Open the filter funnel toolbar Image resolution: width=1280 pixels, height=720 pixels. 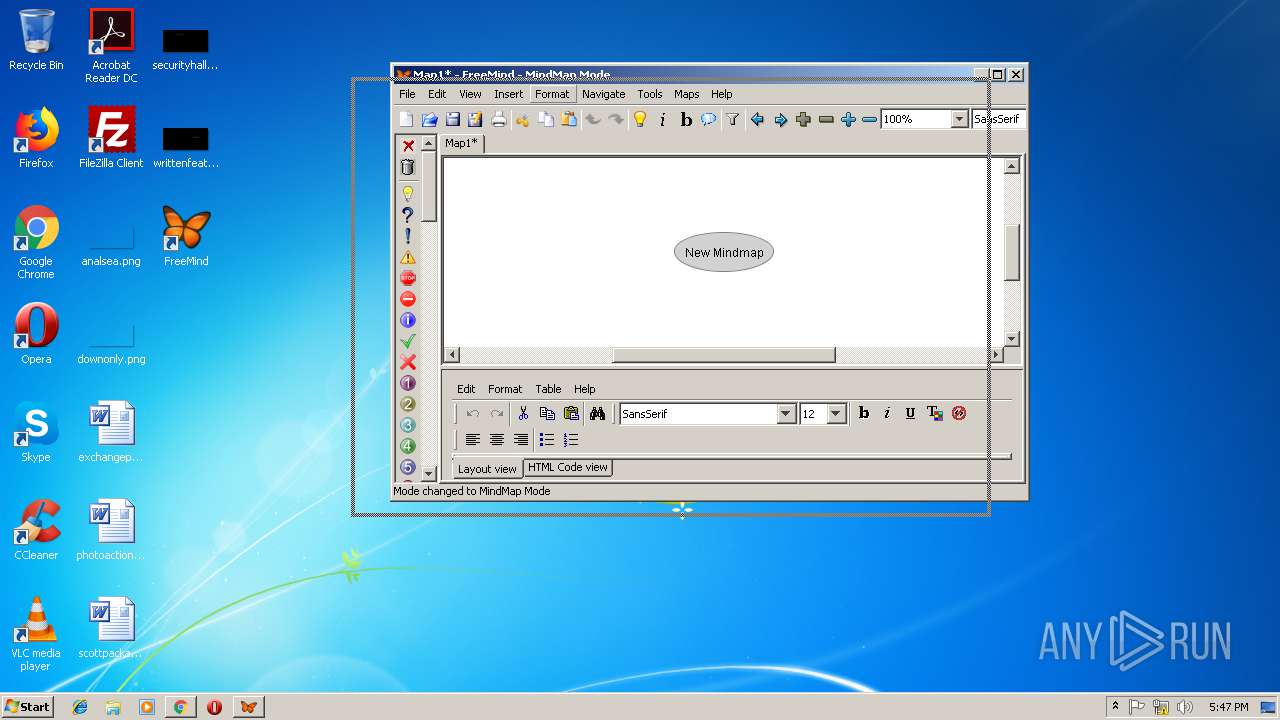click(x=733, y=119)
